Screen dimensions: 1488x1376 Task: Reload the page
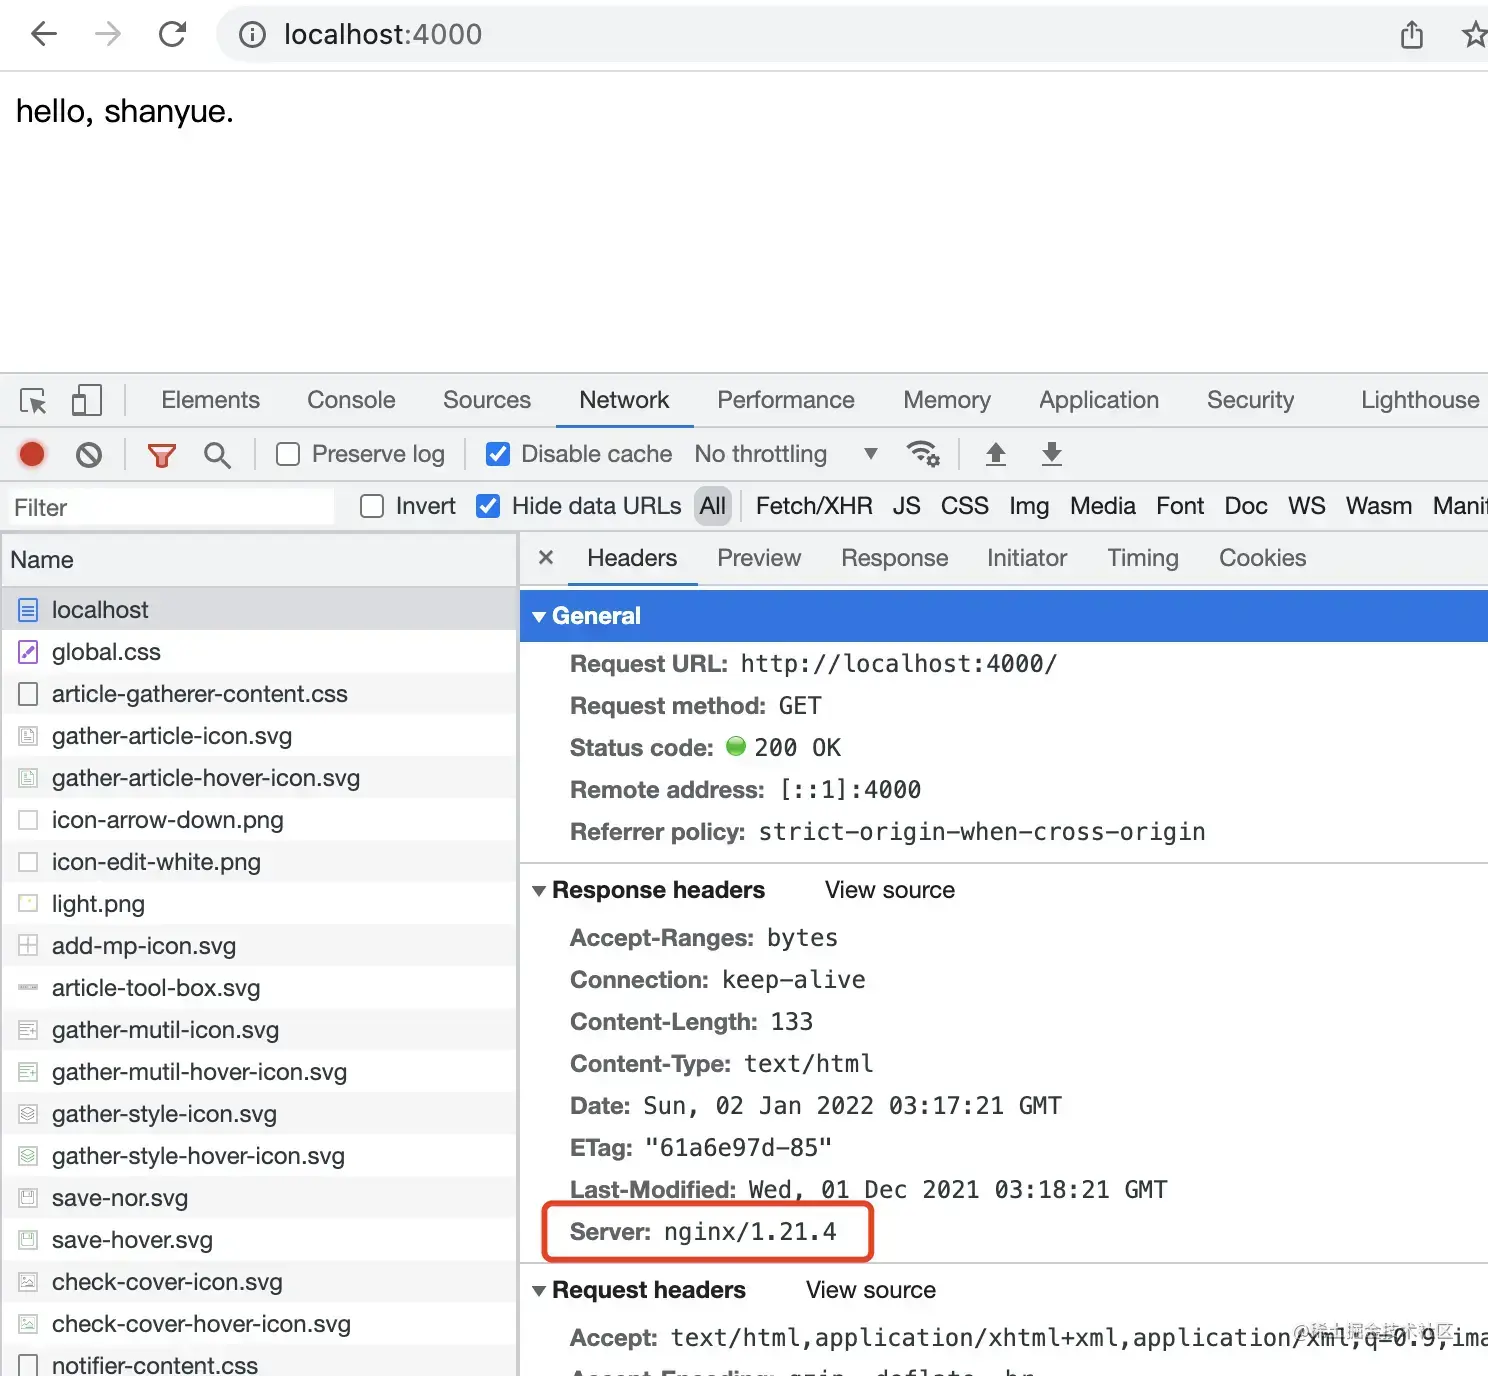point(172,34)
